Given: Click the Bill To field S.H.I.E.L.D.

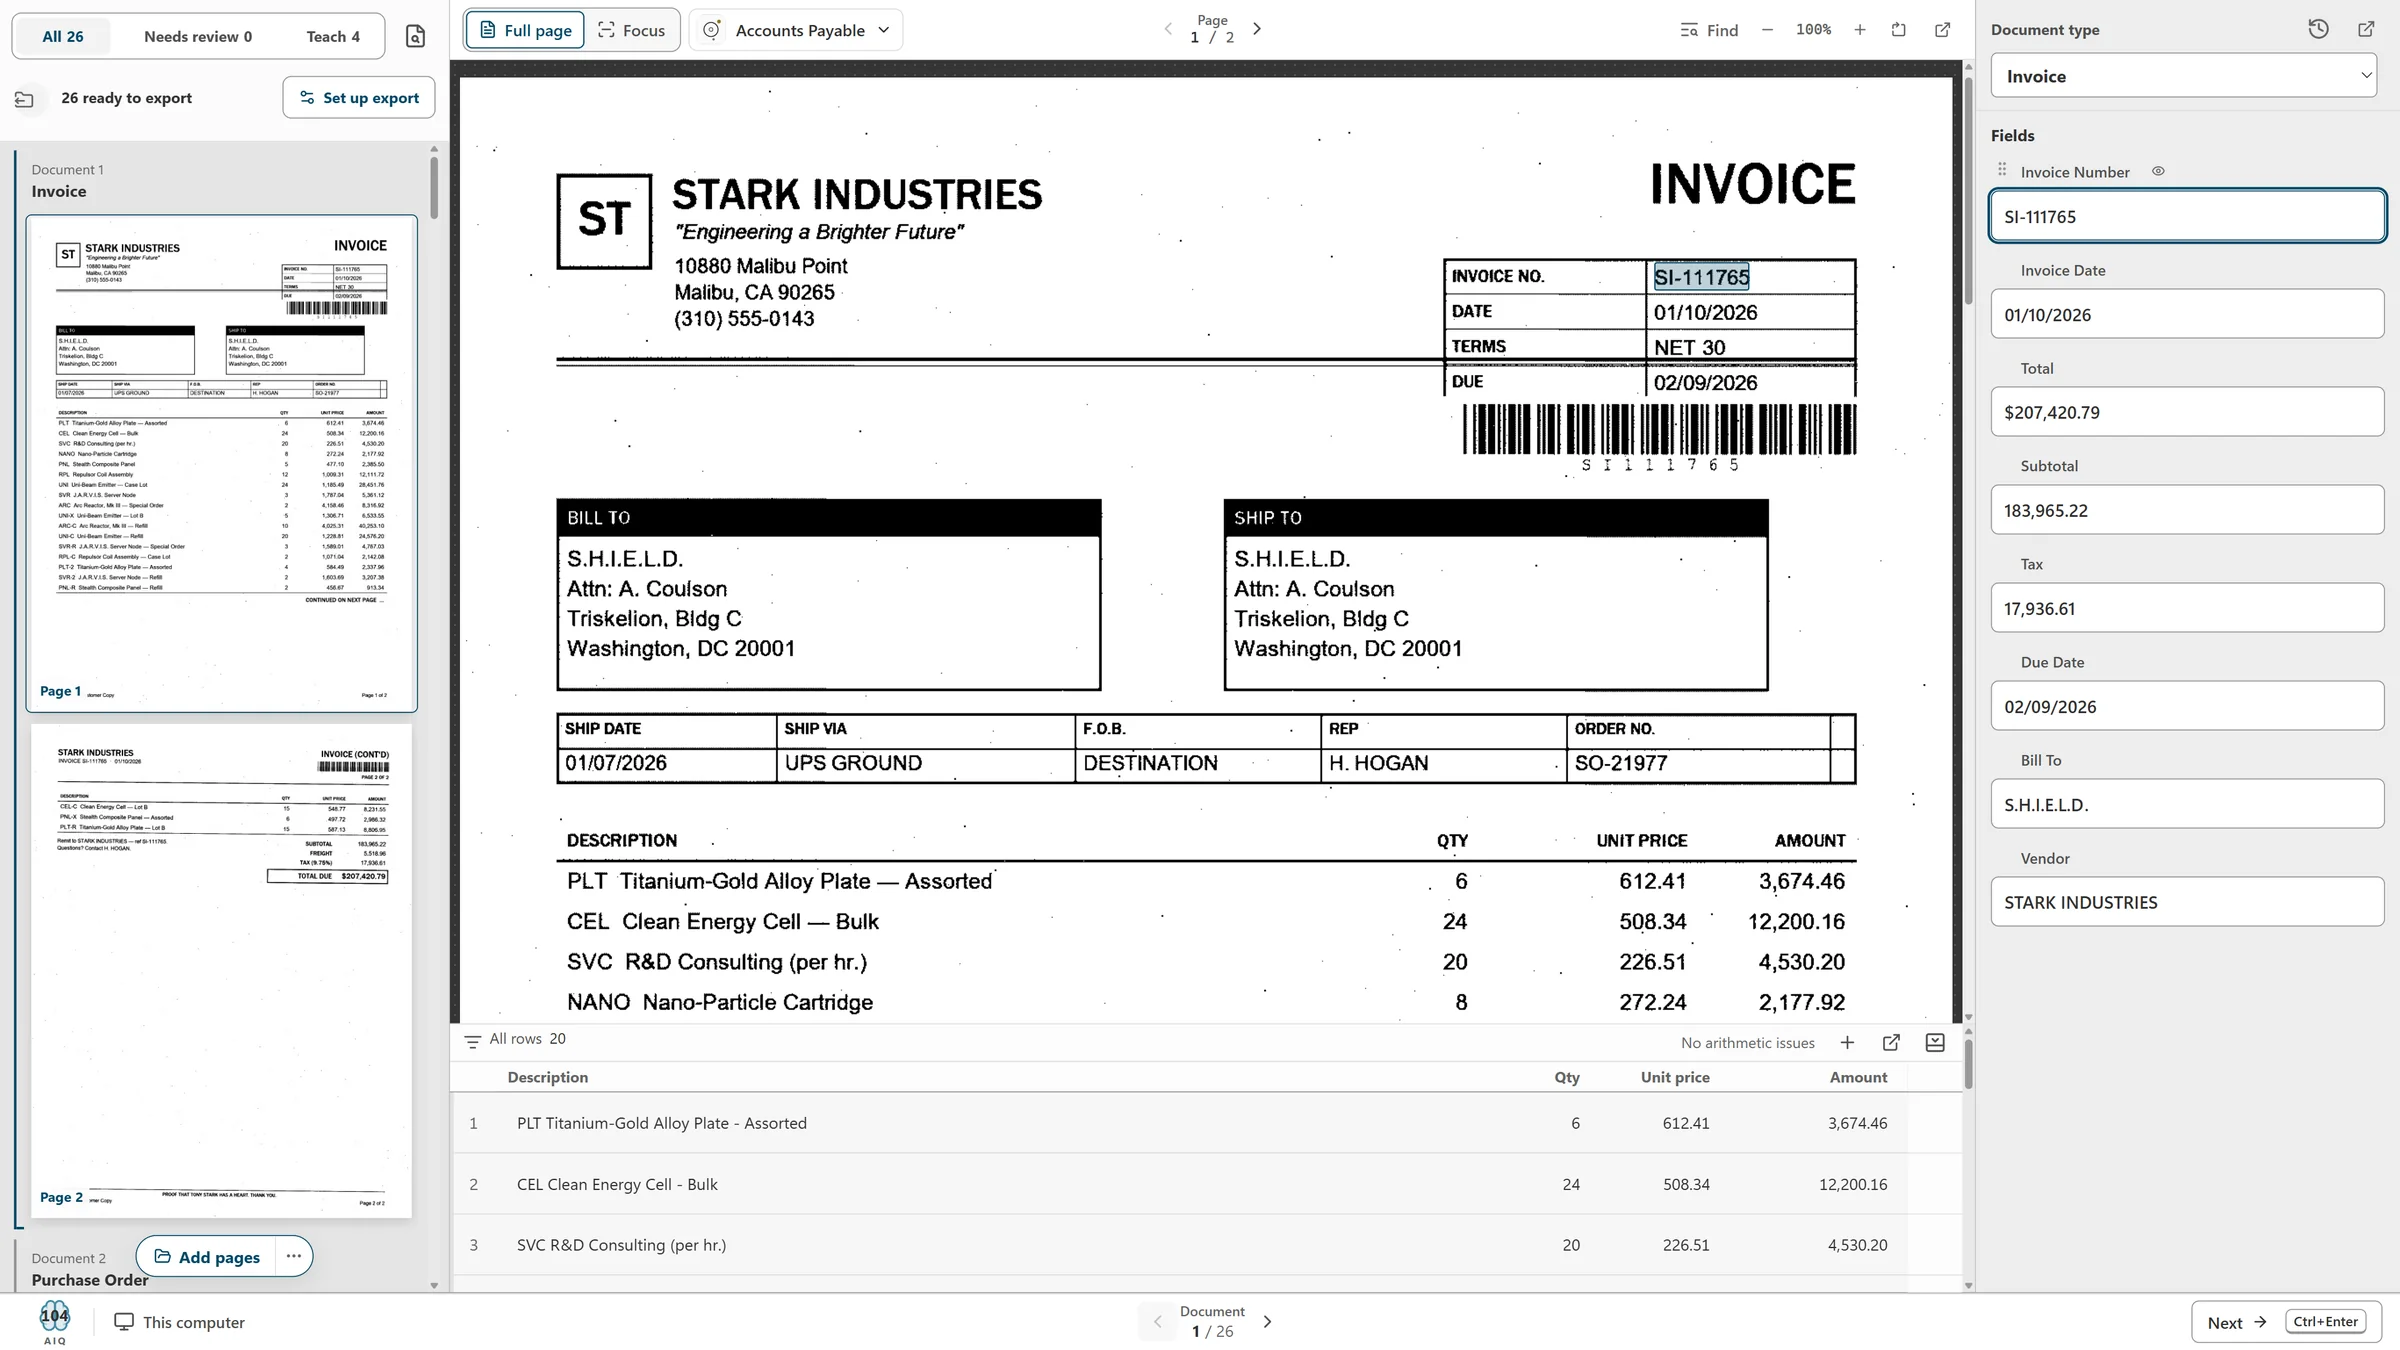Looking at the screenshot, I should pyautogui.click(x=2187, y=805).
